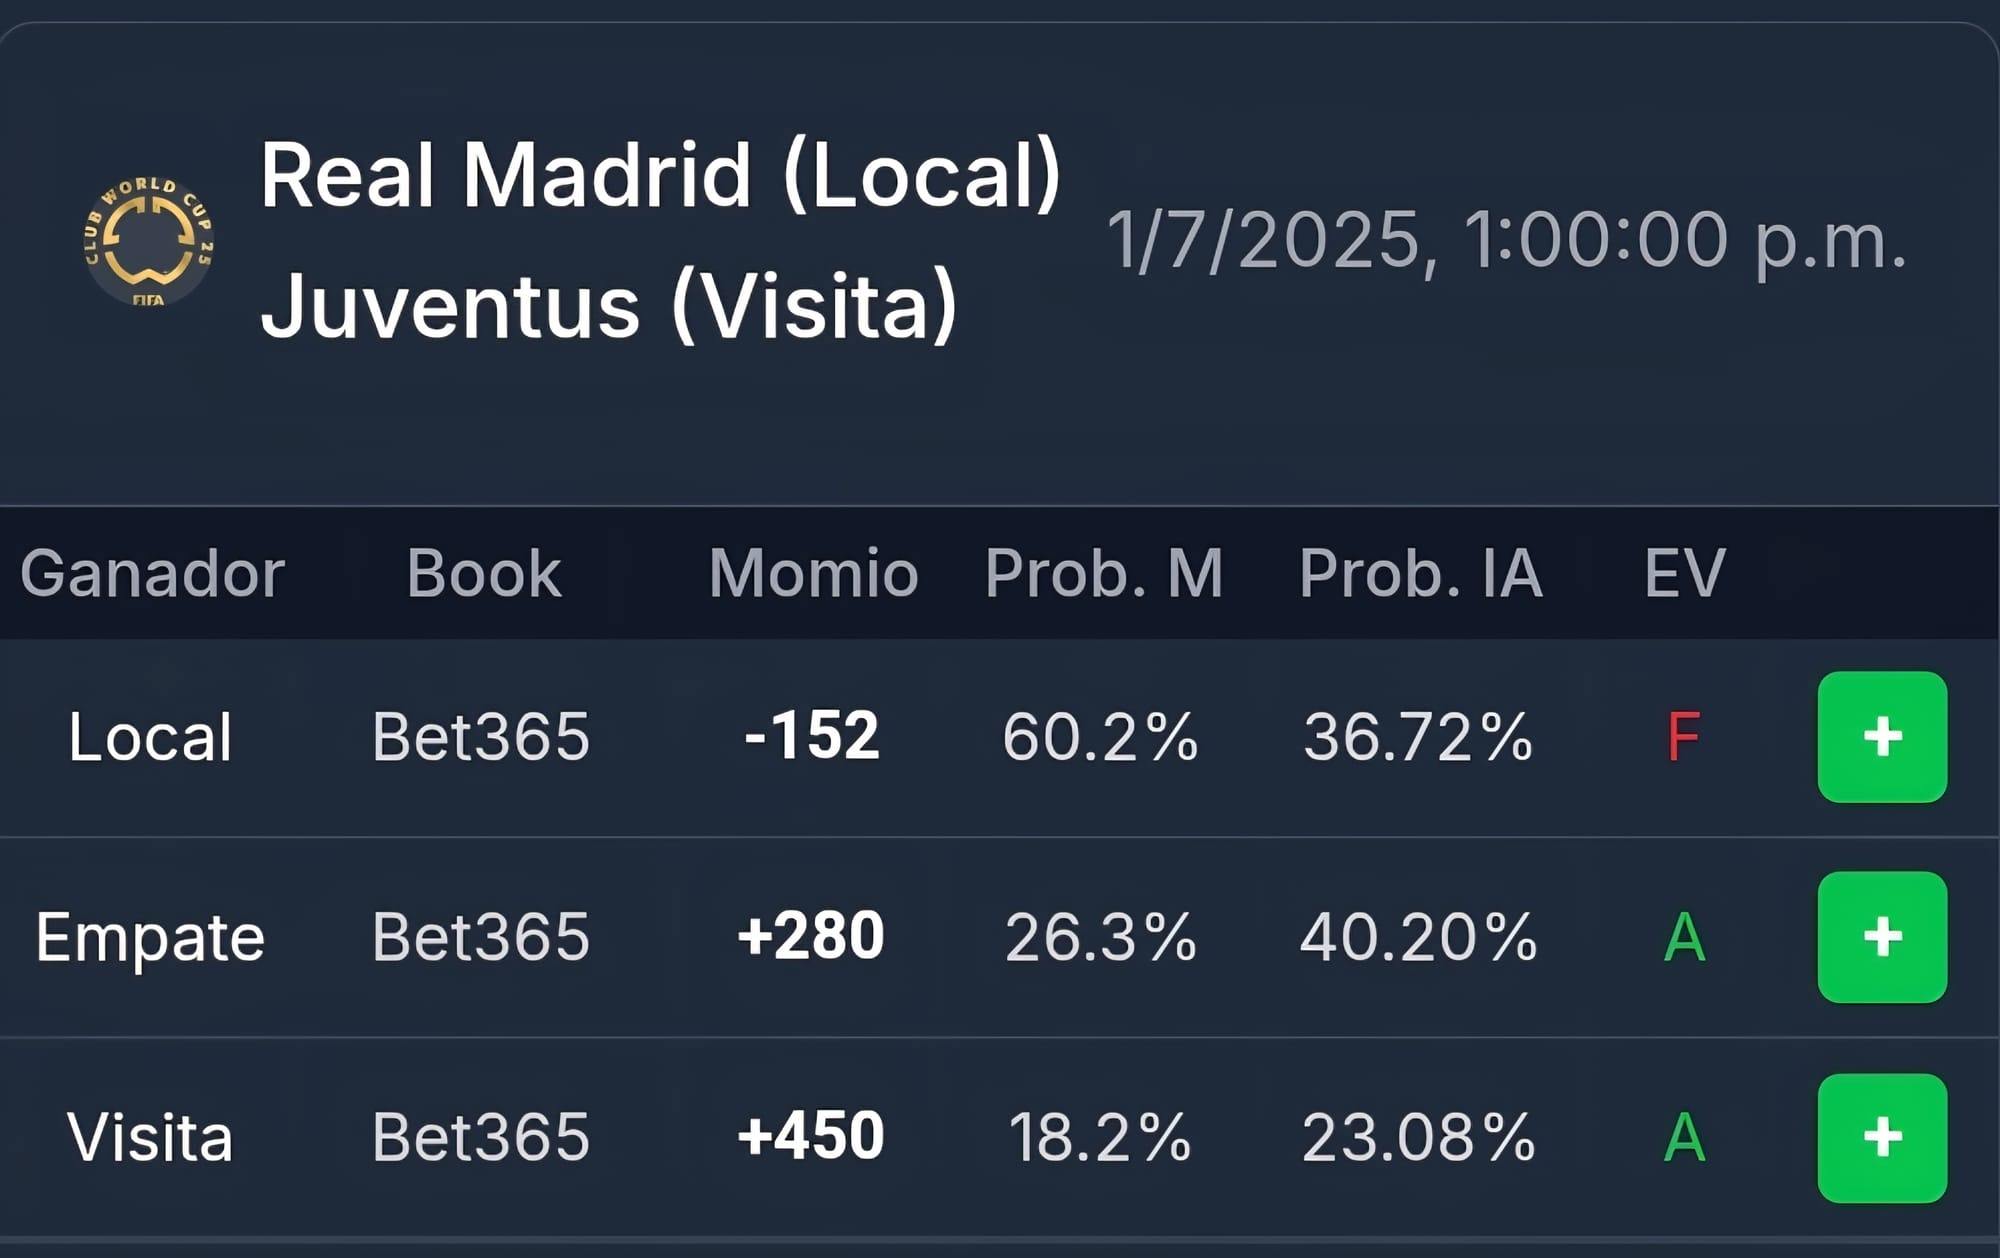Select the +280 odds value
2000x1258 pixels.
coord(811,936)
